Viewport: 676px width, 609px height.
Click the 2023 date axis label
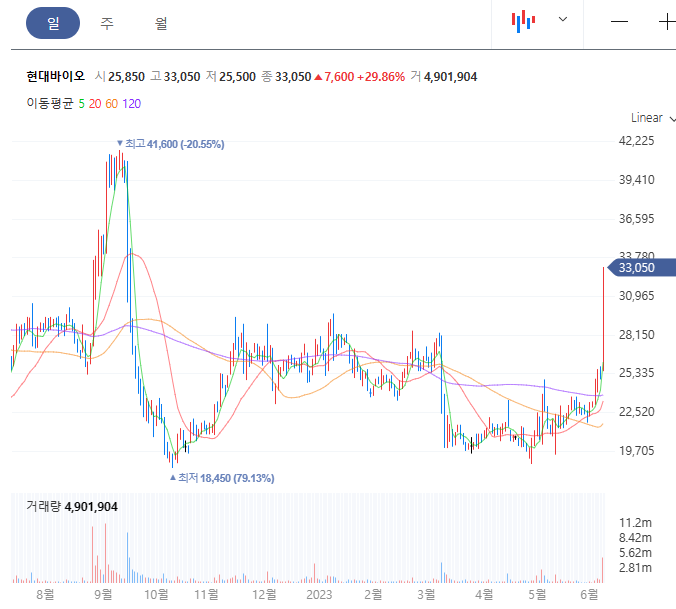(319, 595)
